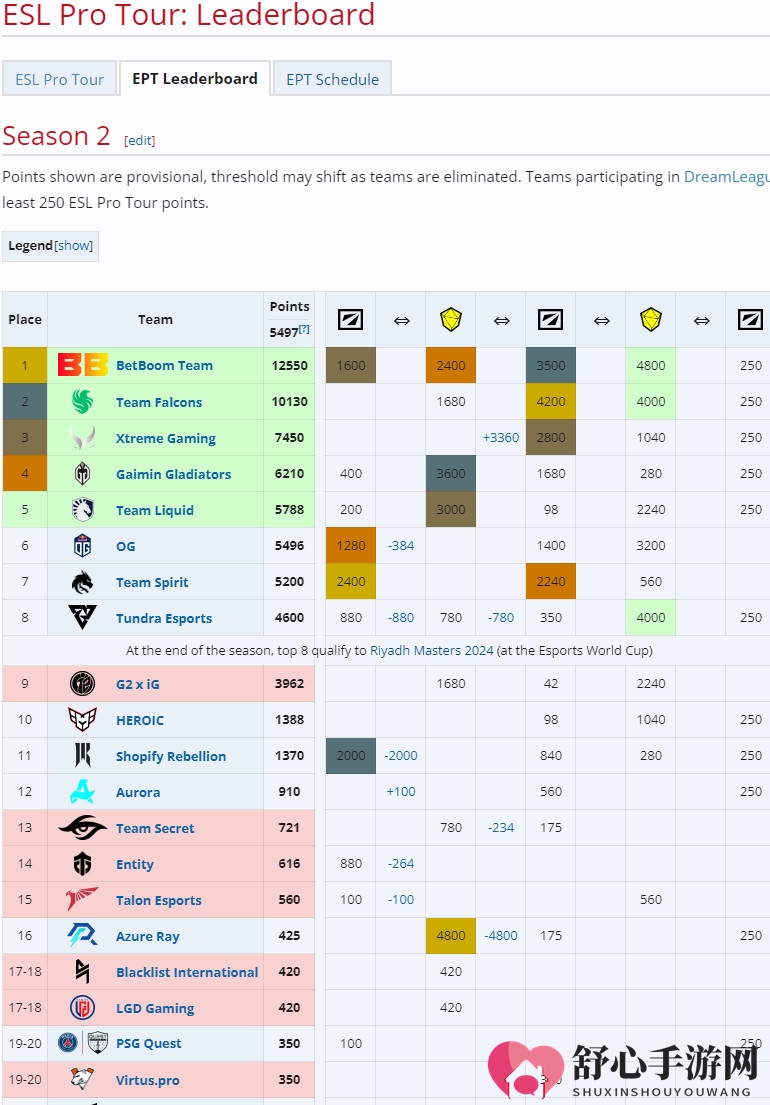Click the first yellow ESL One column icon
The image size is (770, 1105).
[451, 319]
